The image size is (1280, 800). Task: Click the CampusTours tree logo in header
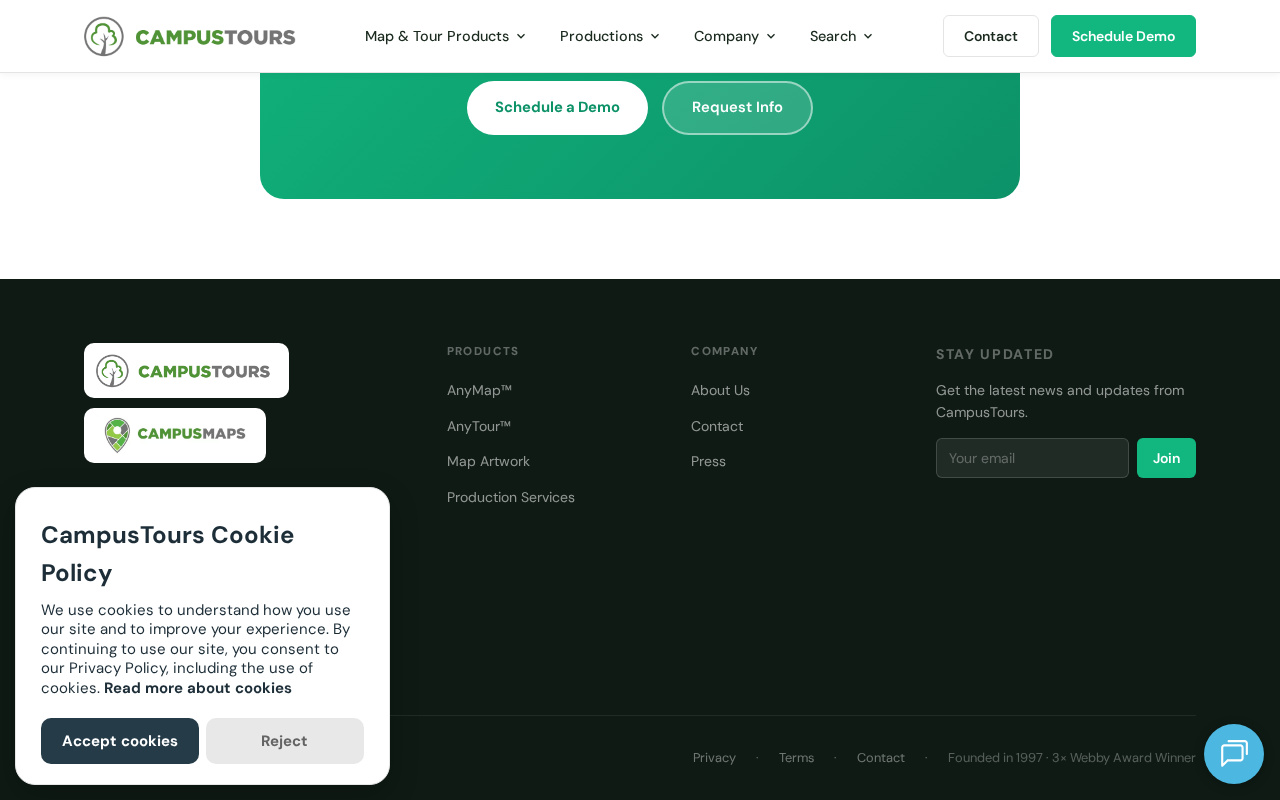click(x=104, y=36)
